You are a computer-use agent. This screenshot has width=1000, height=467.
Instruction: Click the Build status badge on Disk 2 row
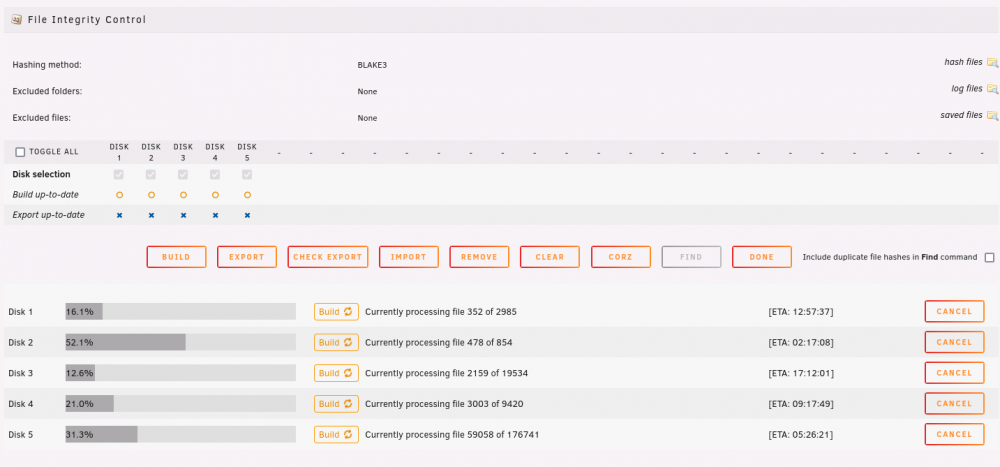(x=336, y=343)
